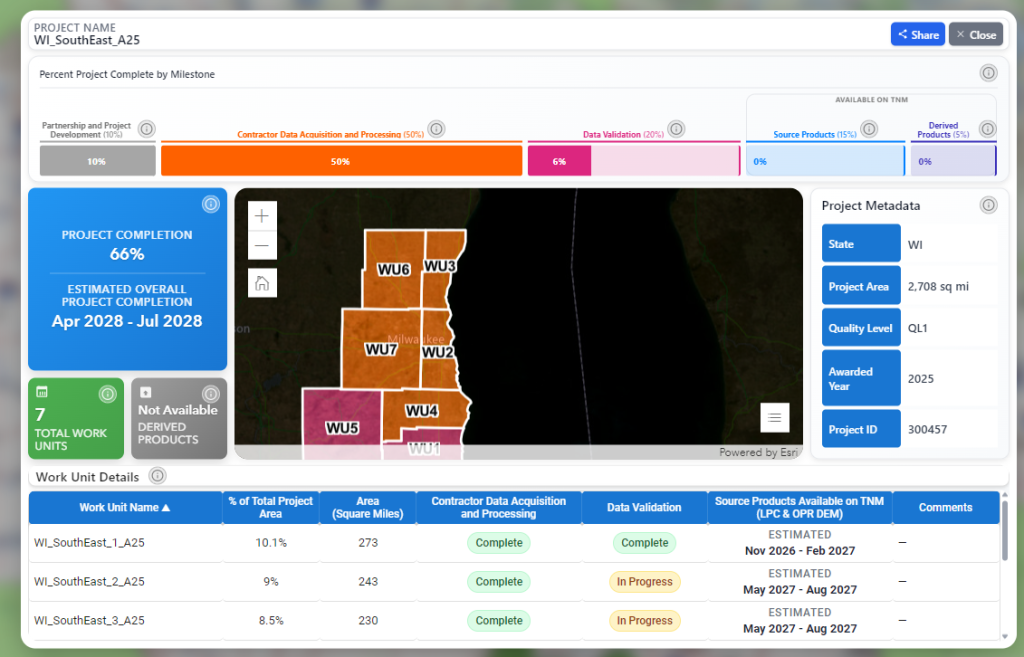Click the 10.1% project area value
Viewport: 1024px width, 657px height.
[271, 543]
